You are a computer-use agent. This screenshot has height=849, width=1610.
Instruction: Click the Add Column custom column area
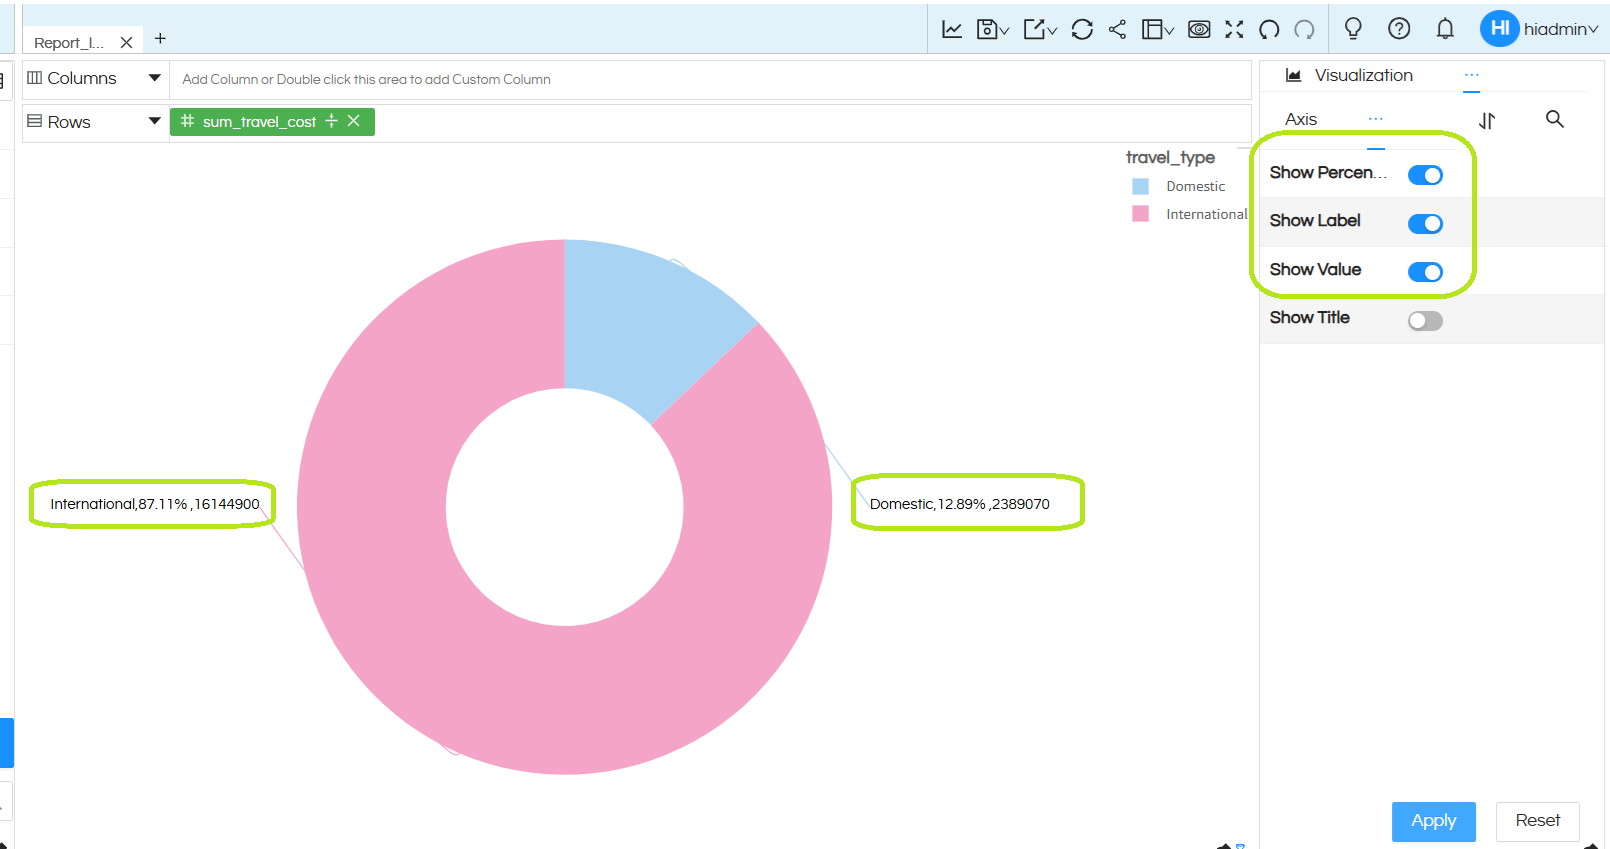[x=710, y=79]
